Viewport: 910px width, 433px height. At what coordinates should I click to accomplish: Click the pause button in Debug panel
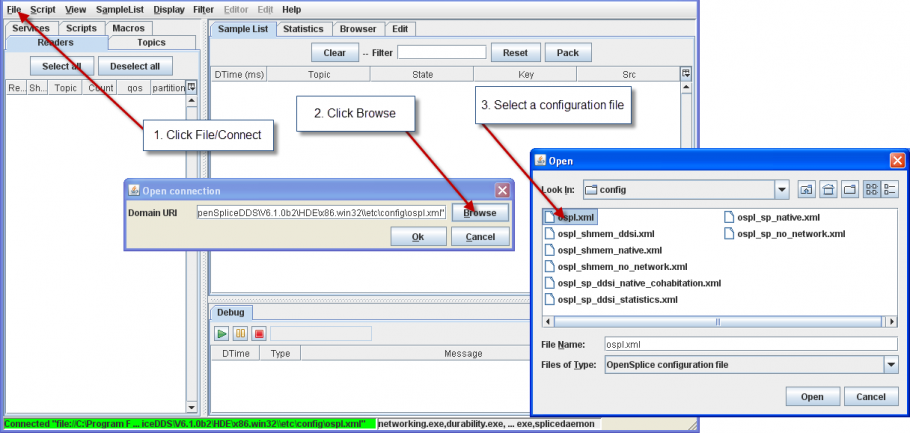click(240, 334)
